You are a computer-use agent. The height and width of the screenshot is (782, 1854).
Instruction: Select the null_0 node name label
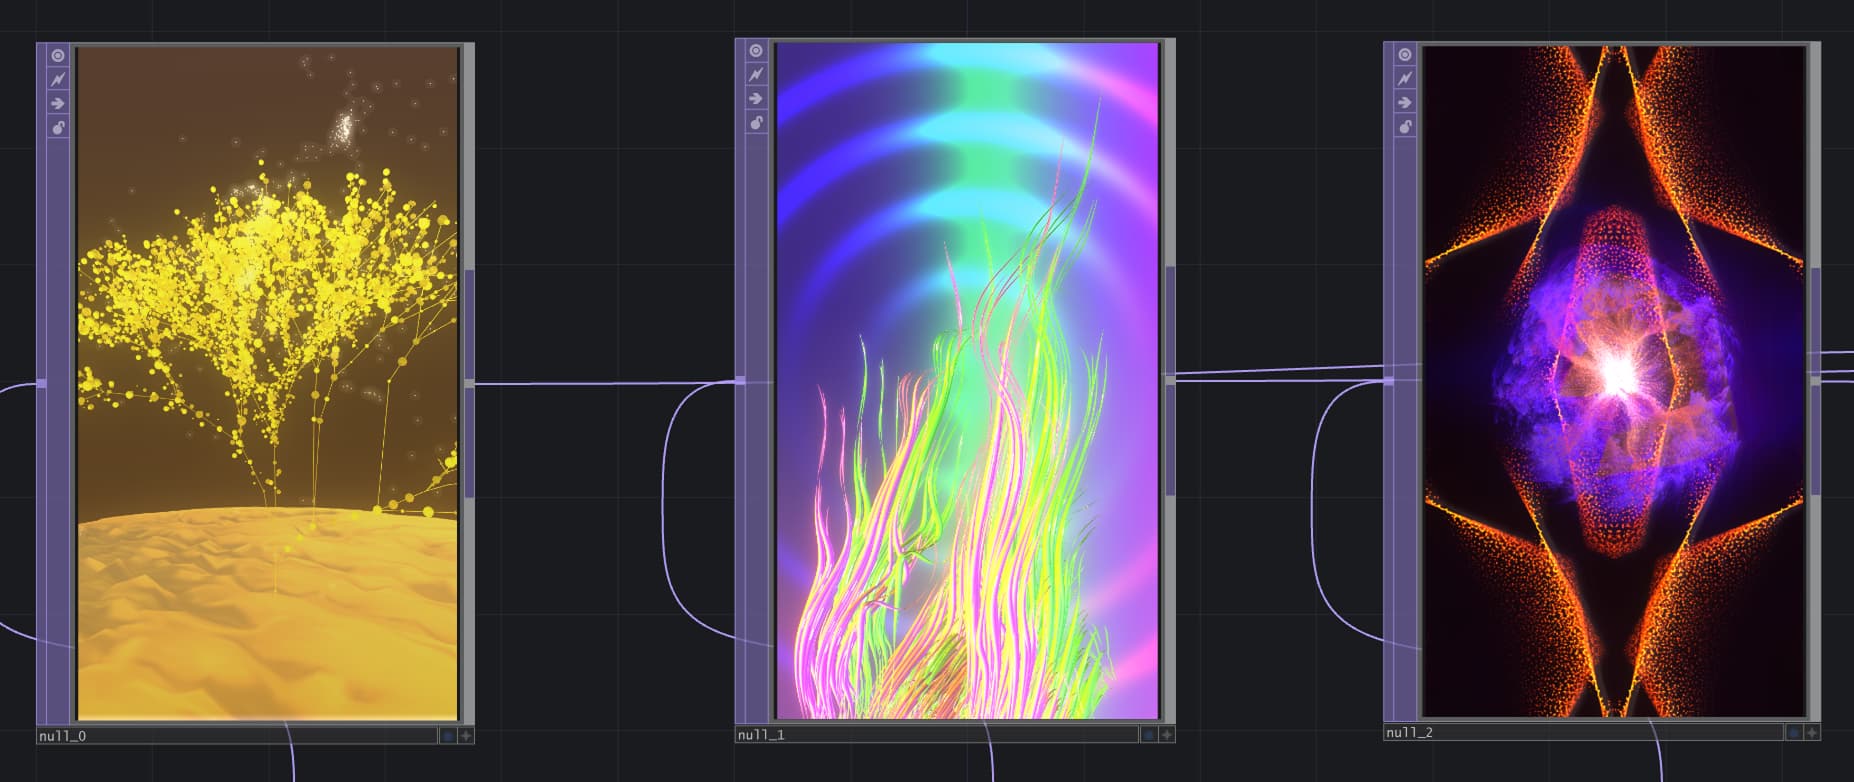(62, 736)
